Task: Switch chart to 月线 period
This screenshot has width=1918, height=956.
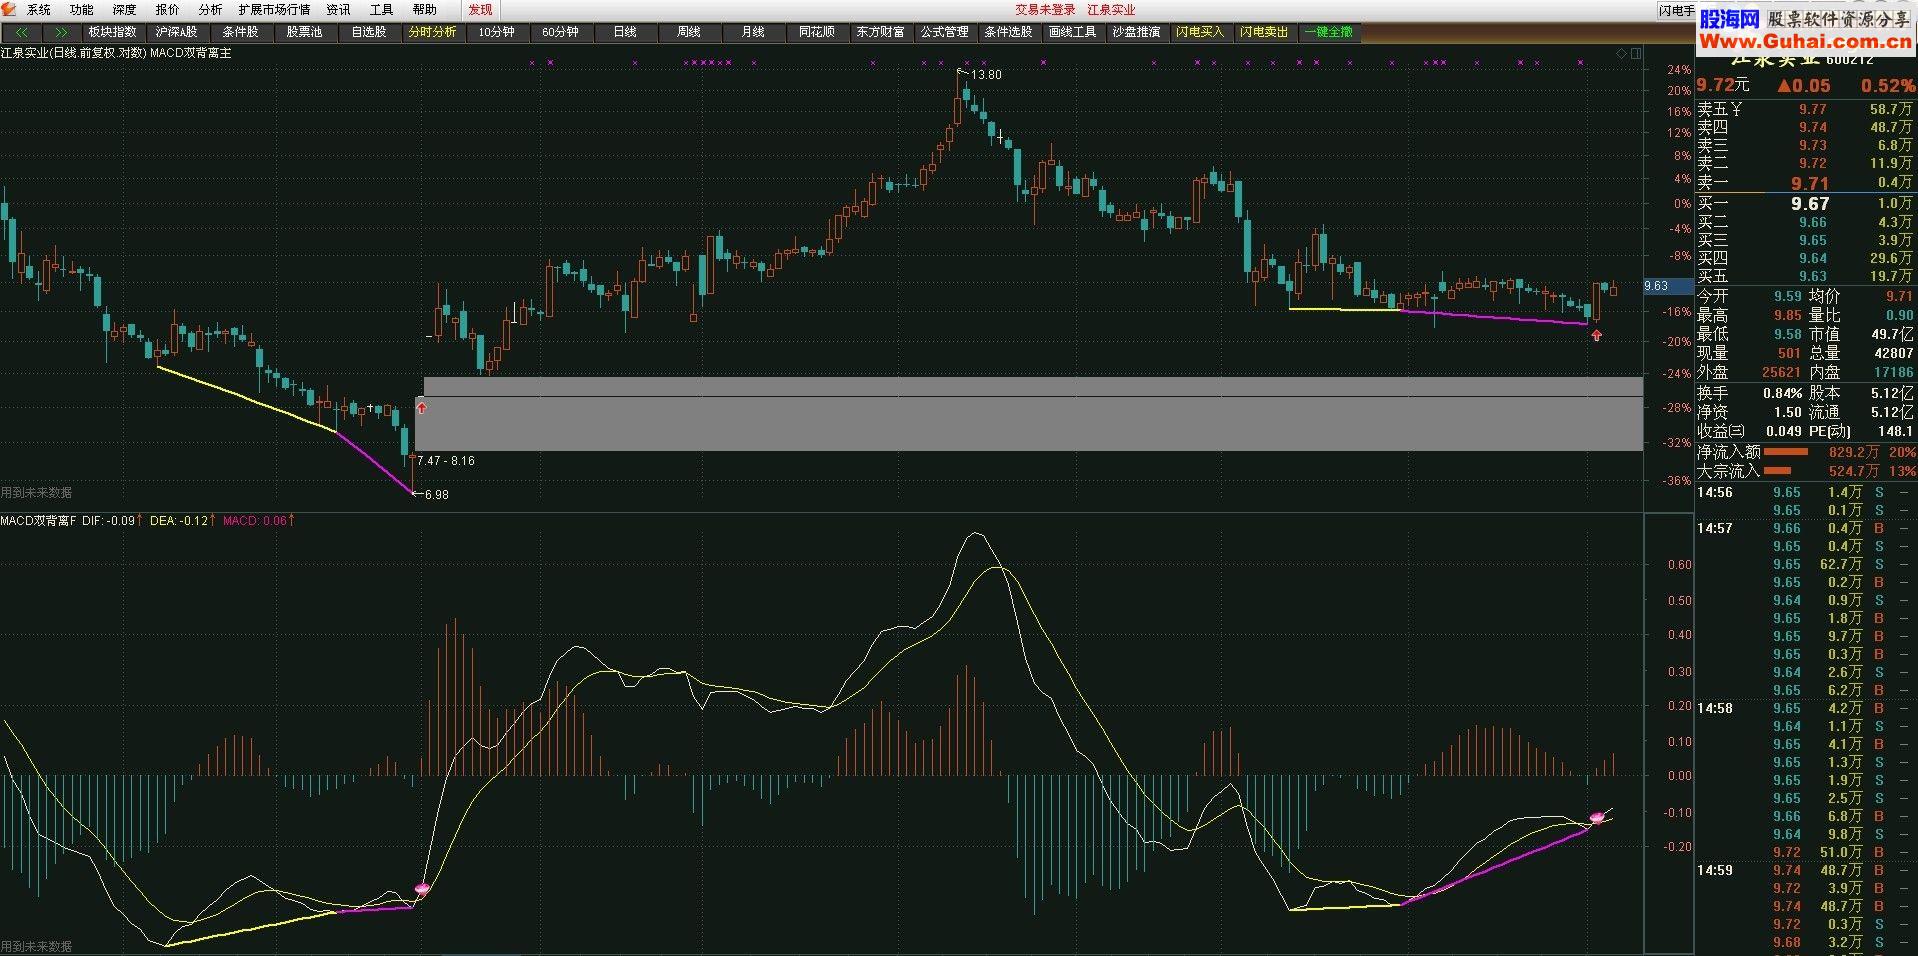Action: tap(752, 32)
